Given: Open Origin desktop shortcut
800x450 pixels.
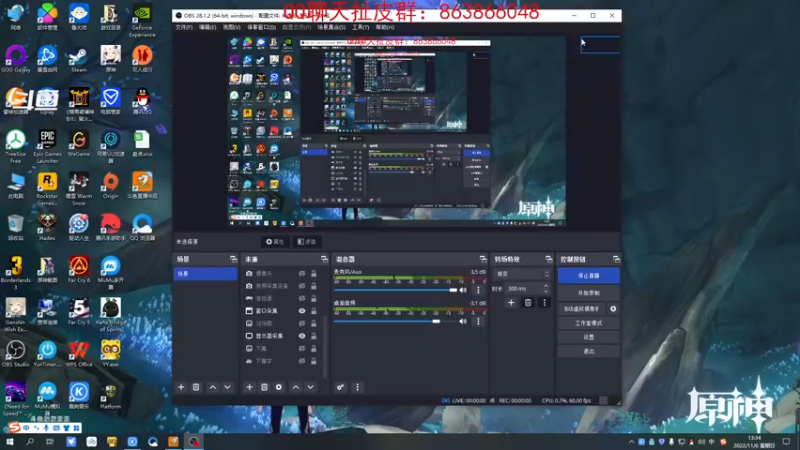Looking at the screenshot, I should [x=110, y=186].
